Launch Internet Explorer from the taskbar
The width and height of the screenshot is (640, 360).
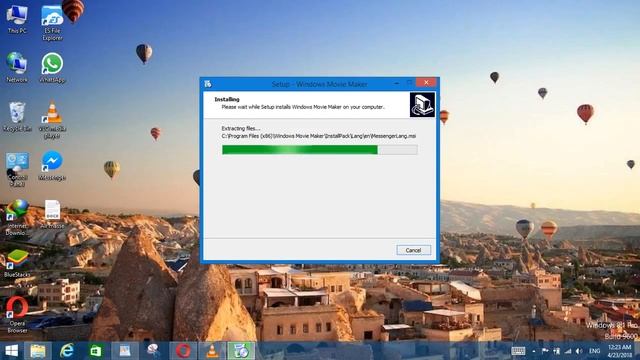pyautogui.click(x=67, y=351)
